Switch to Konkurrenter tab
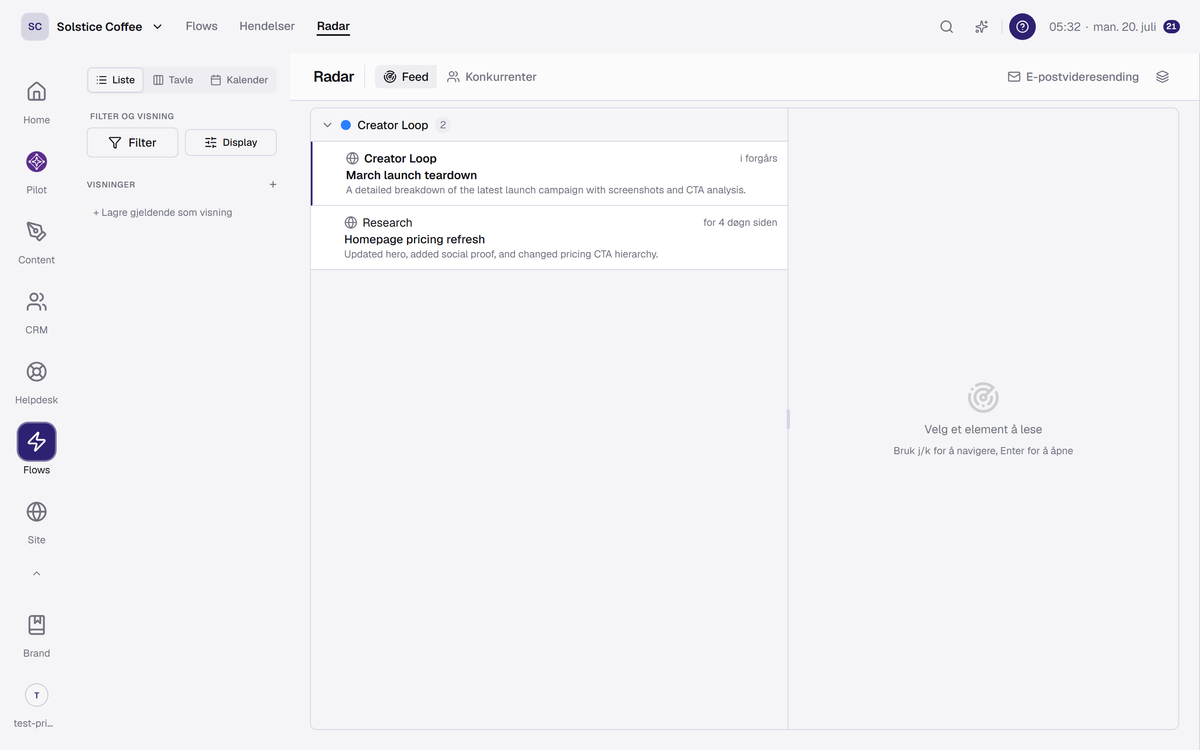This screenshot has width=1200, height=750. click(492, 77)
